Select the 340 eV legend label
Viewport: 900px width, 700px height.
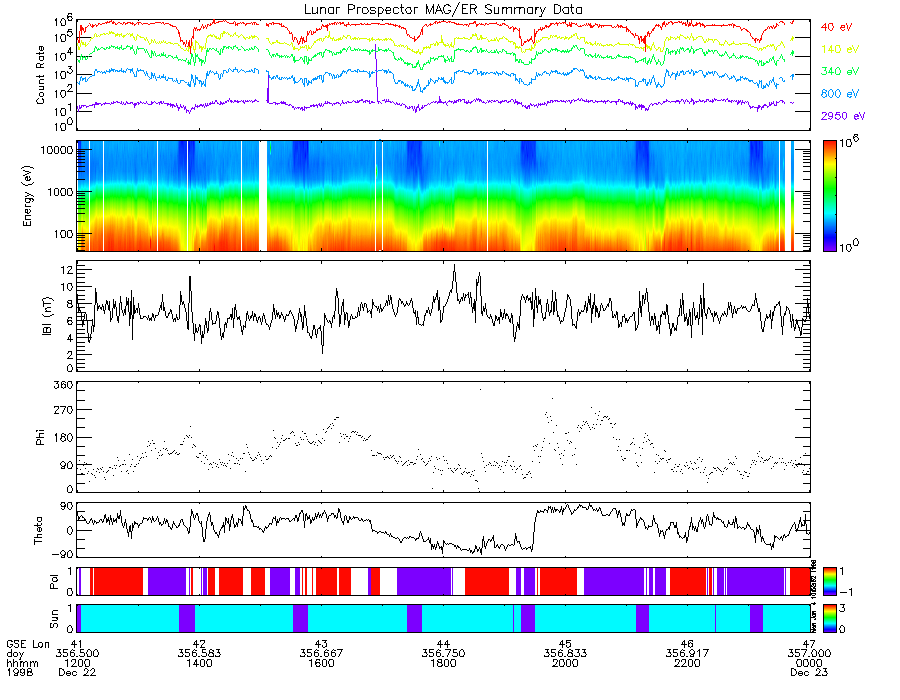839,71
